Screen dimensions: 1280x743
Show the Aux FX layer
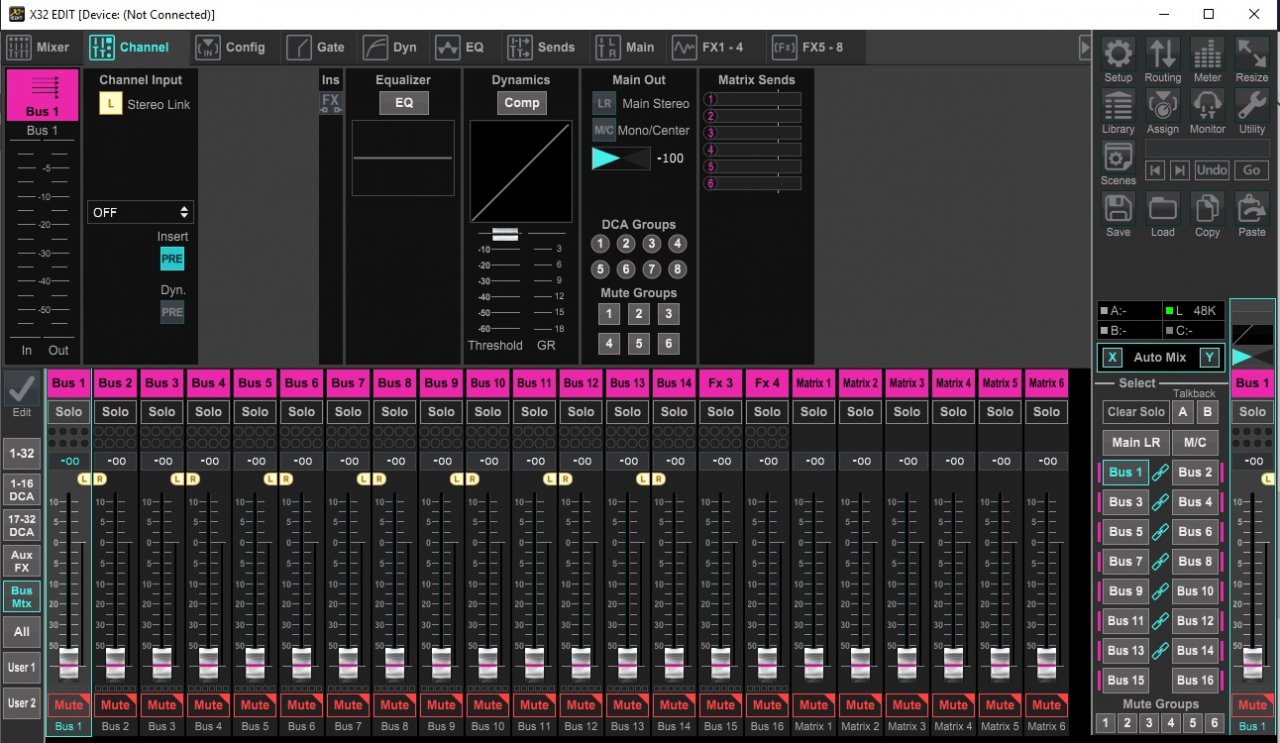point(21,561)
